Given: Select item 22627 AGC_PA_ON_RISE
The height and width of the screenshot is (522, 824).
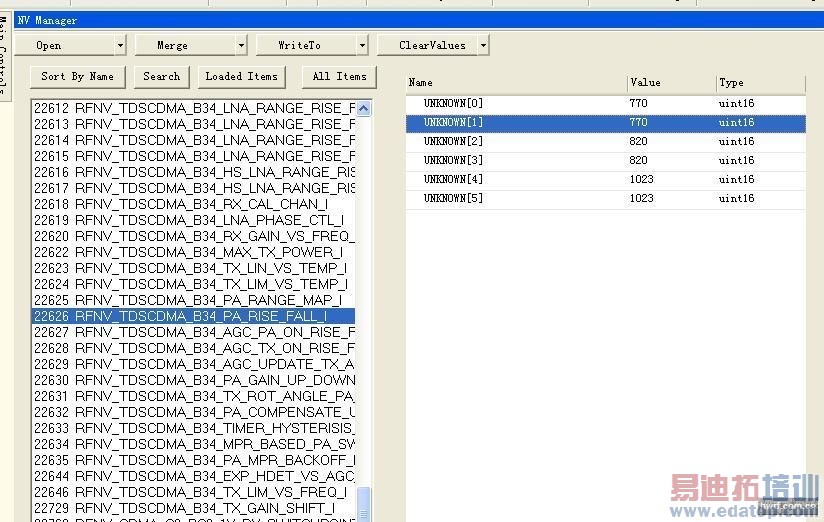Looking at the screenshot, I should point(194,332).
